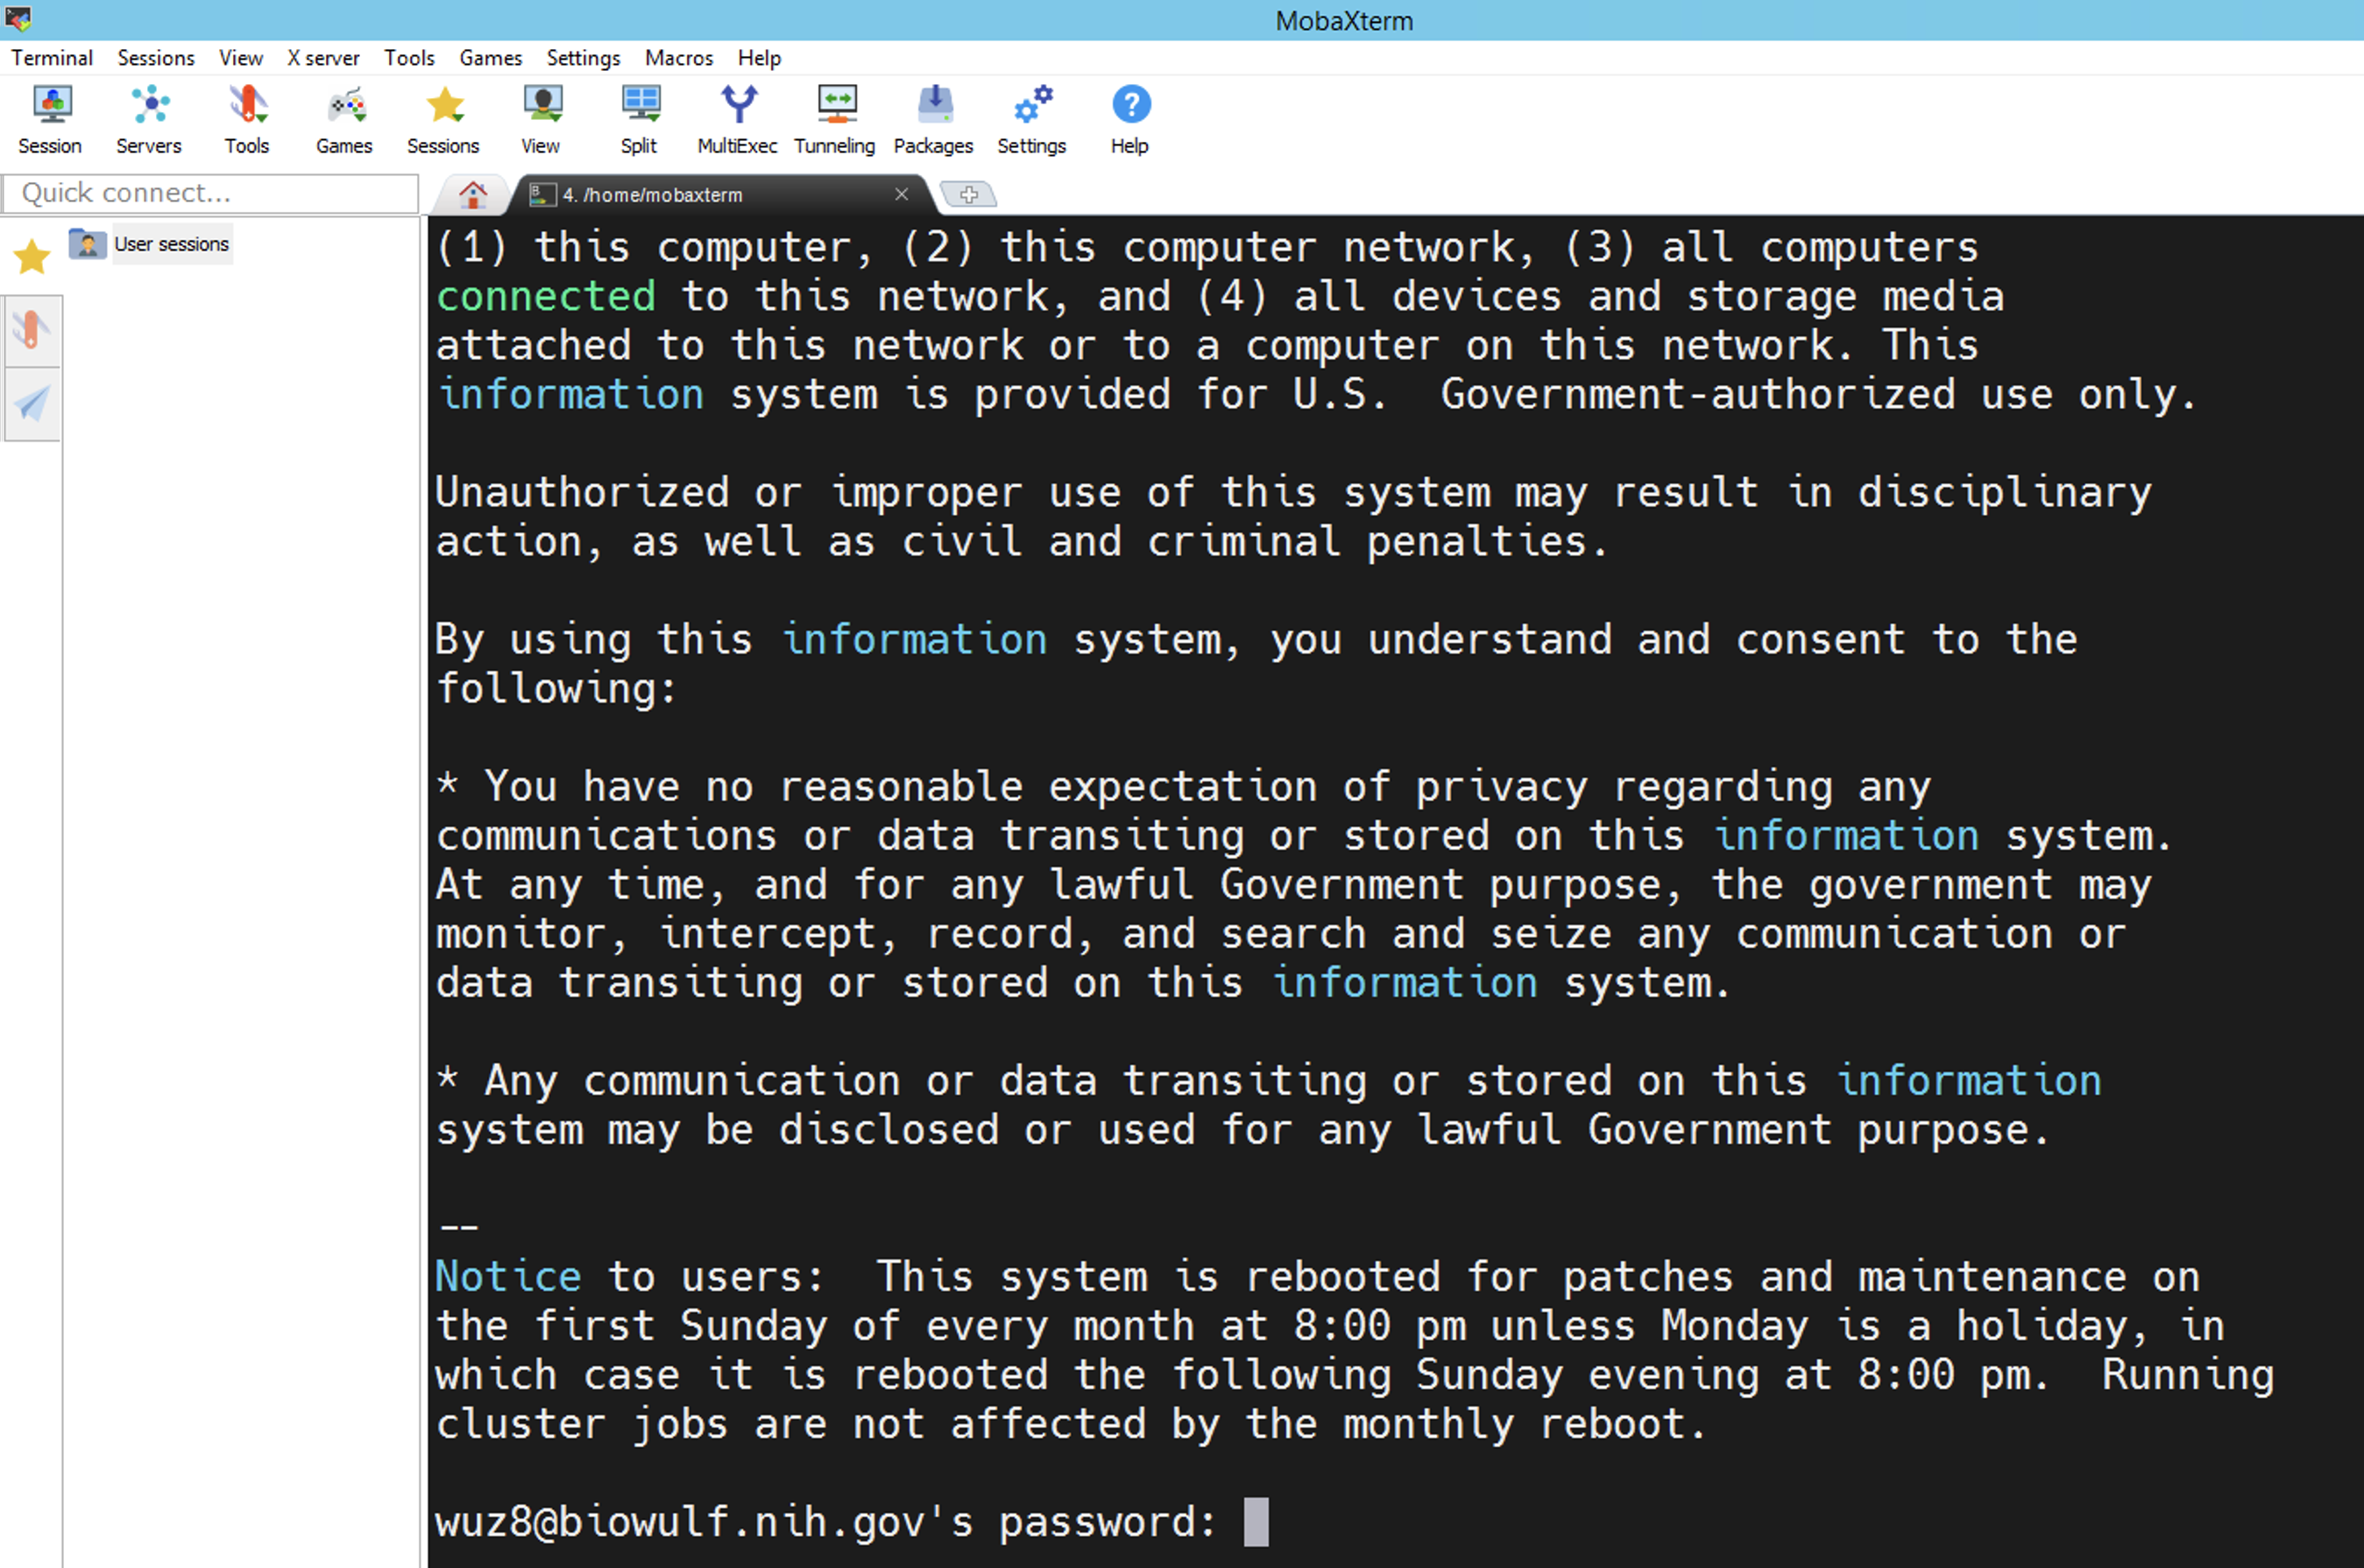Switch to the home tab

tap(473, 194)
